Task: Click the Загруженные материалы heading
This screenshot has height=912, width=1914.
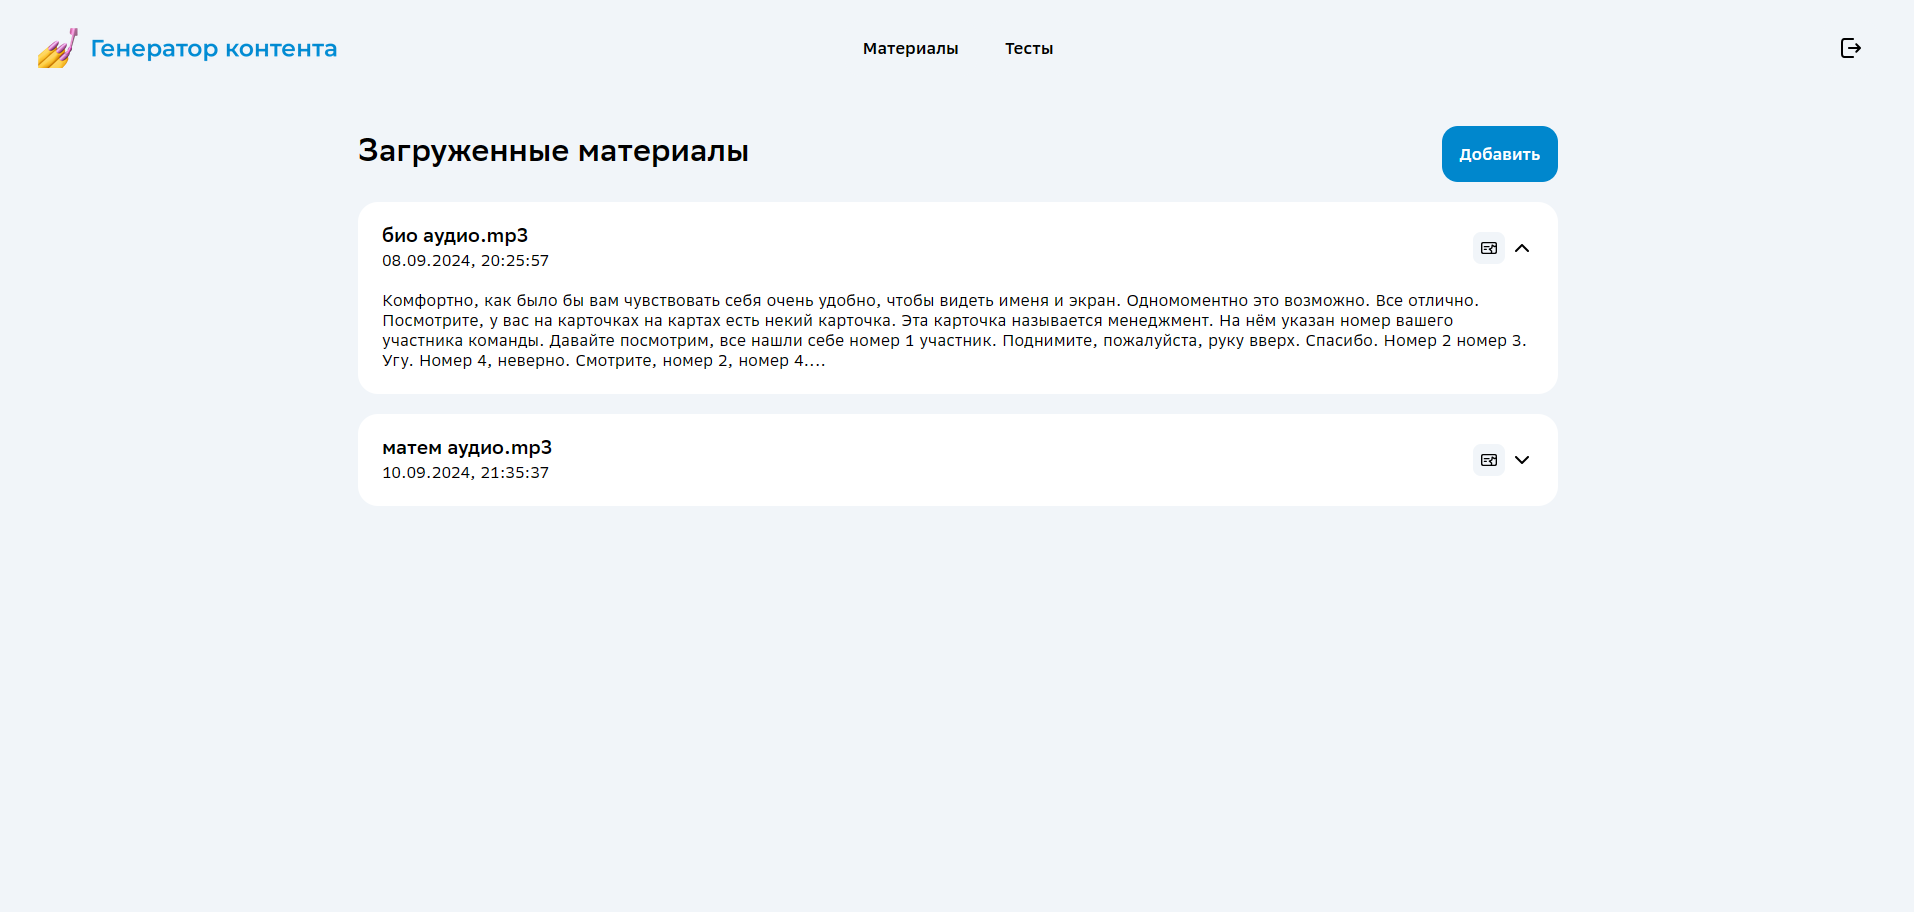Action: 553,151
